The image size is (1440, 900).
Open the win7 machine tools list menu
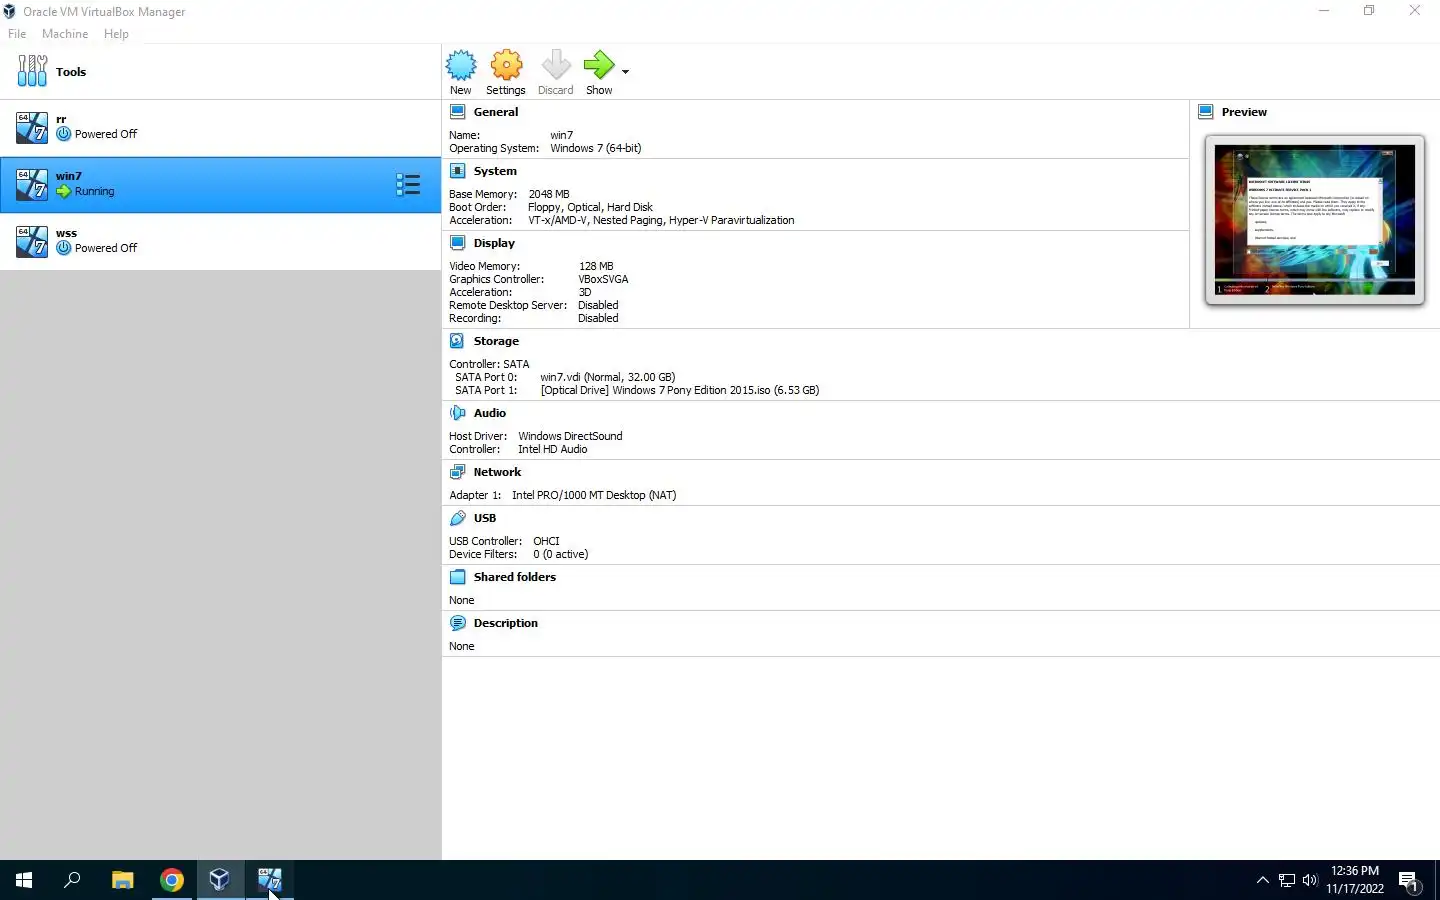coord(408,184)
